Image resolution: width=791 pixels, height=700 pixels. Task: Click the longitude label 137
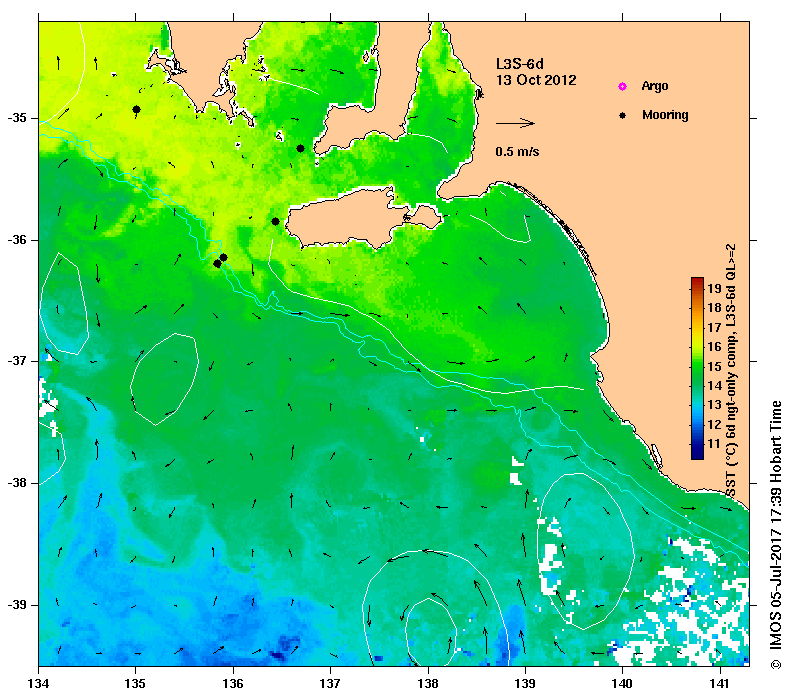330,684
